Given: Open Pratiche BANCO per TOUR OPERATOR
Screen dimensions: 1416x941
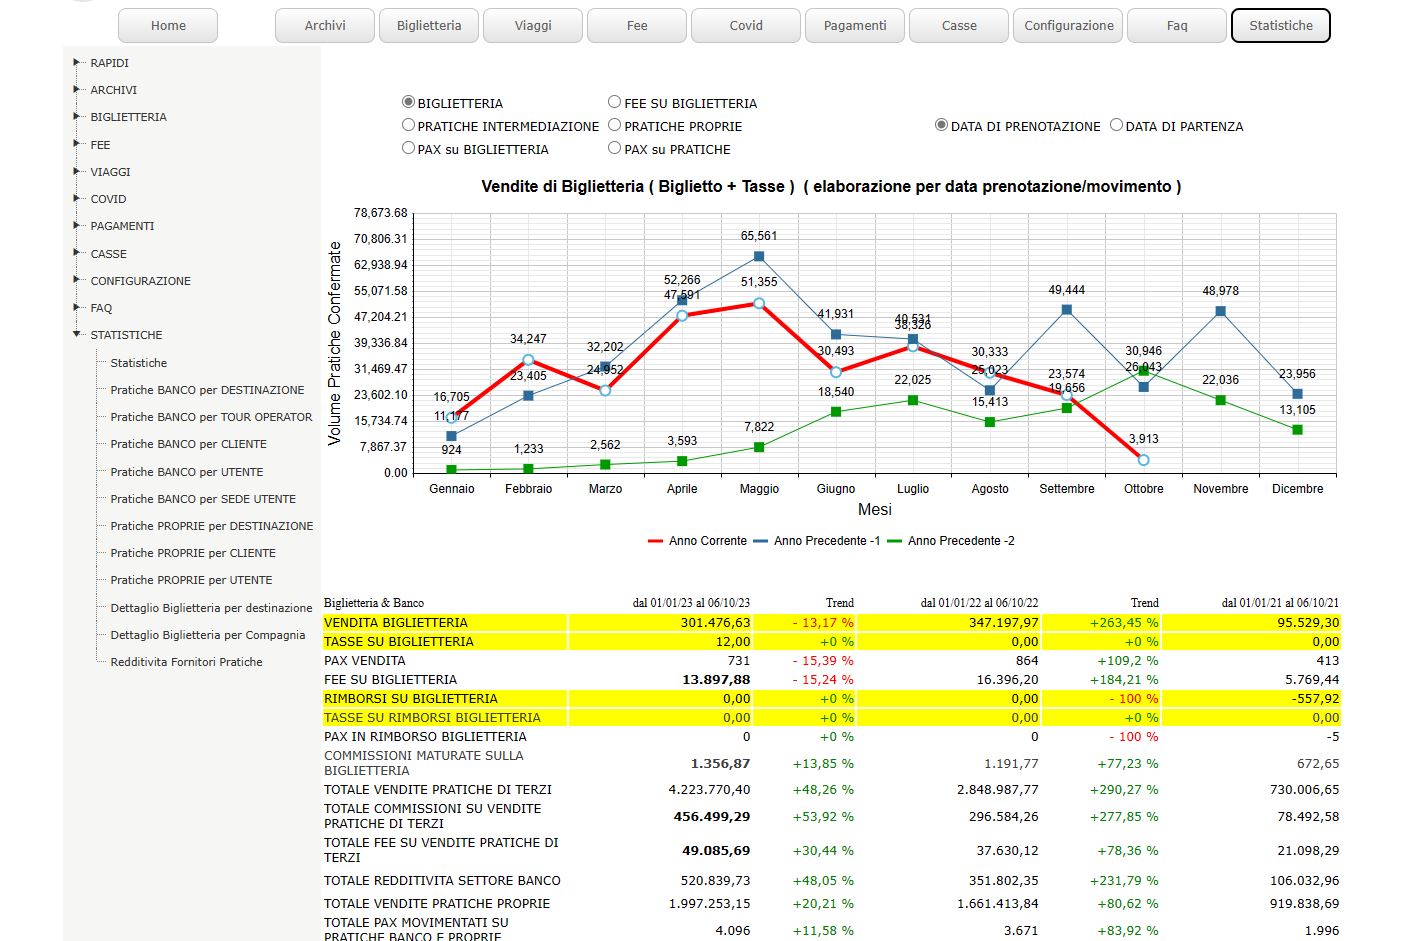Looking at the screenshot, I should (x=211, y=417).
